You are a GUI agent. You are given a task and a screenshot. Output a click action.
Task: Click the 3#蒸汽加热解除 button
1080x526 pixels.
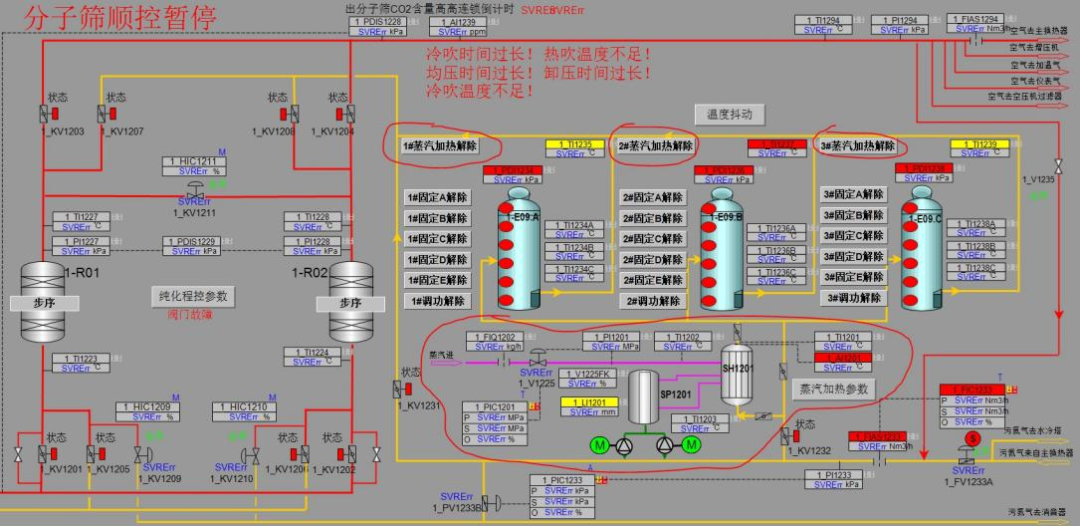[x=859, y=145]
